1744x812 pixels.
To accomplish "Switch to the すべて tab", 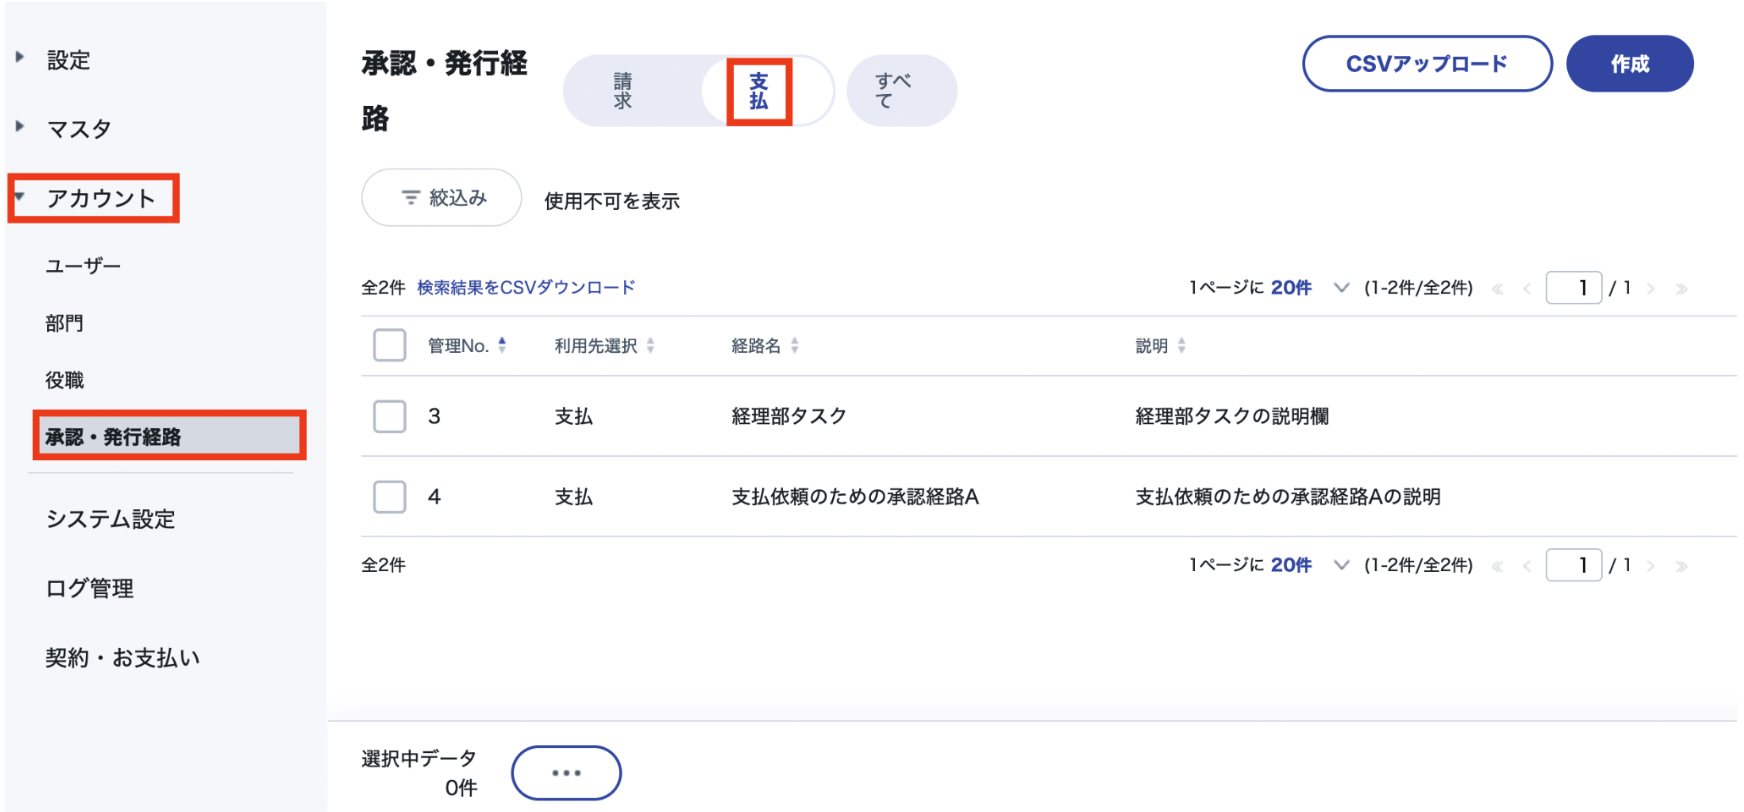I will pos(901,91).
